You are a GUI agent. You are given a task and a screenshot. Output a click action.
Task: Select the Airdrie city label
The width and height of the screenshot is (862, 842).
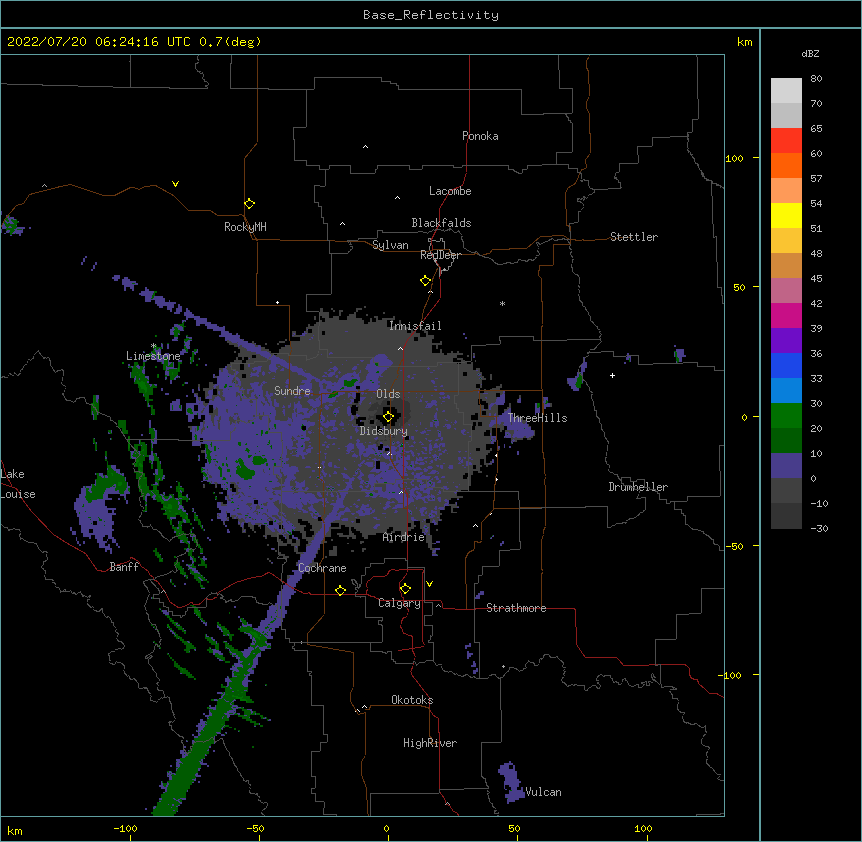pyautogui.click(x=404, y=537)
